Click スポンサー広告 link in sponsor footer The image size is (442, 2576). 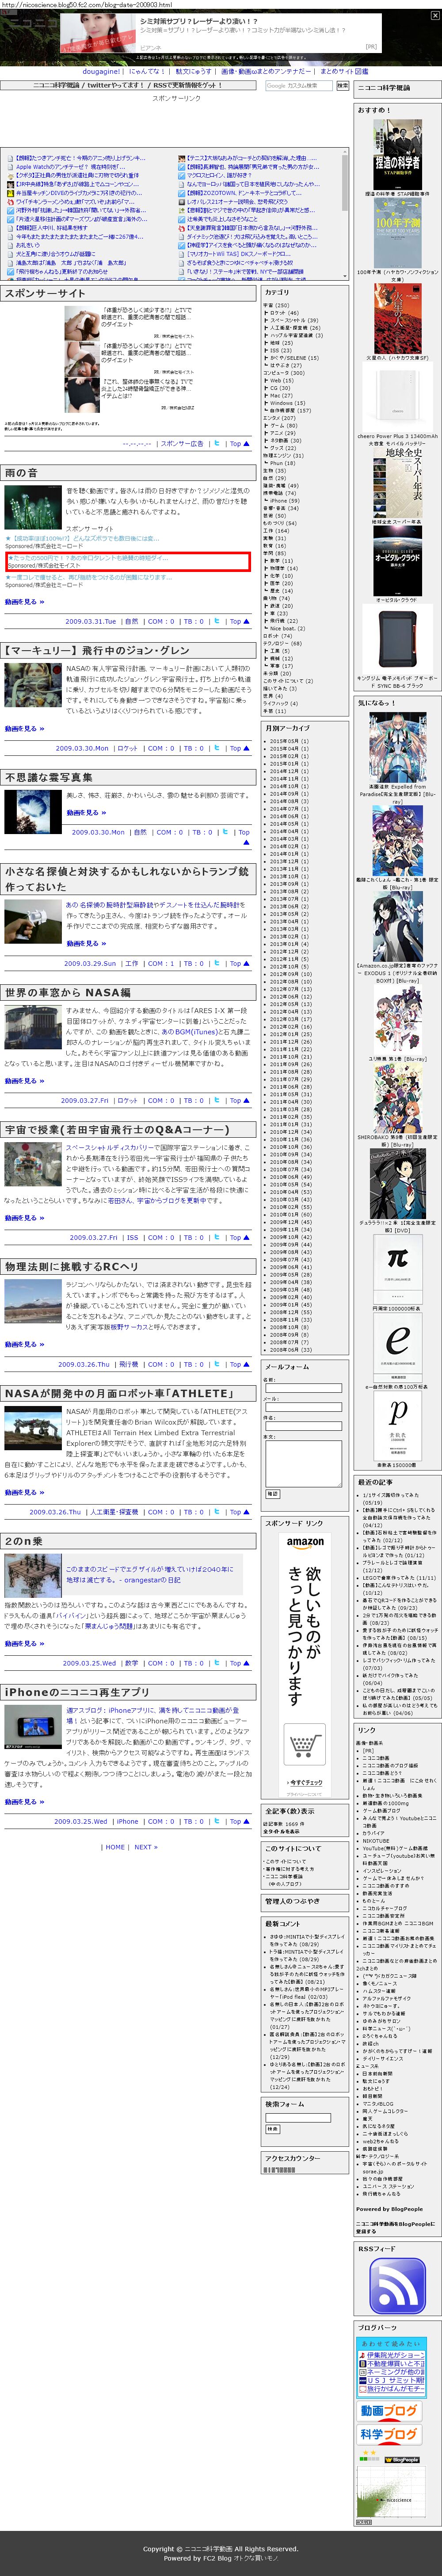[x=182, y=443]
